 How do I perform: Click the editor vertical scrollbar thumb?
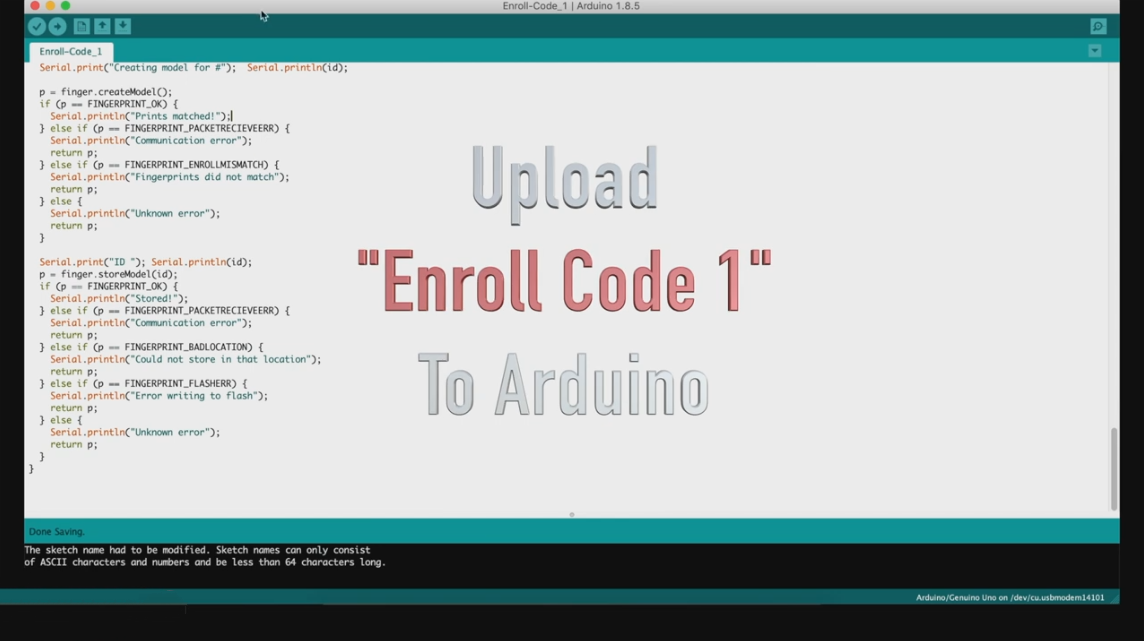[x=1113, y=469]
